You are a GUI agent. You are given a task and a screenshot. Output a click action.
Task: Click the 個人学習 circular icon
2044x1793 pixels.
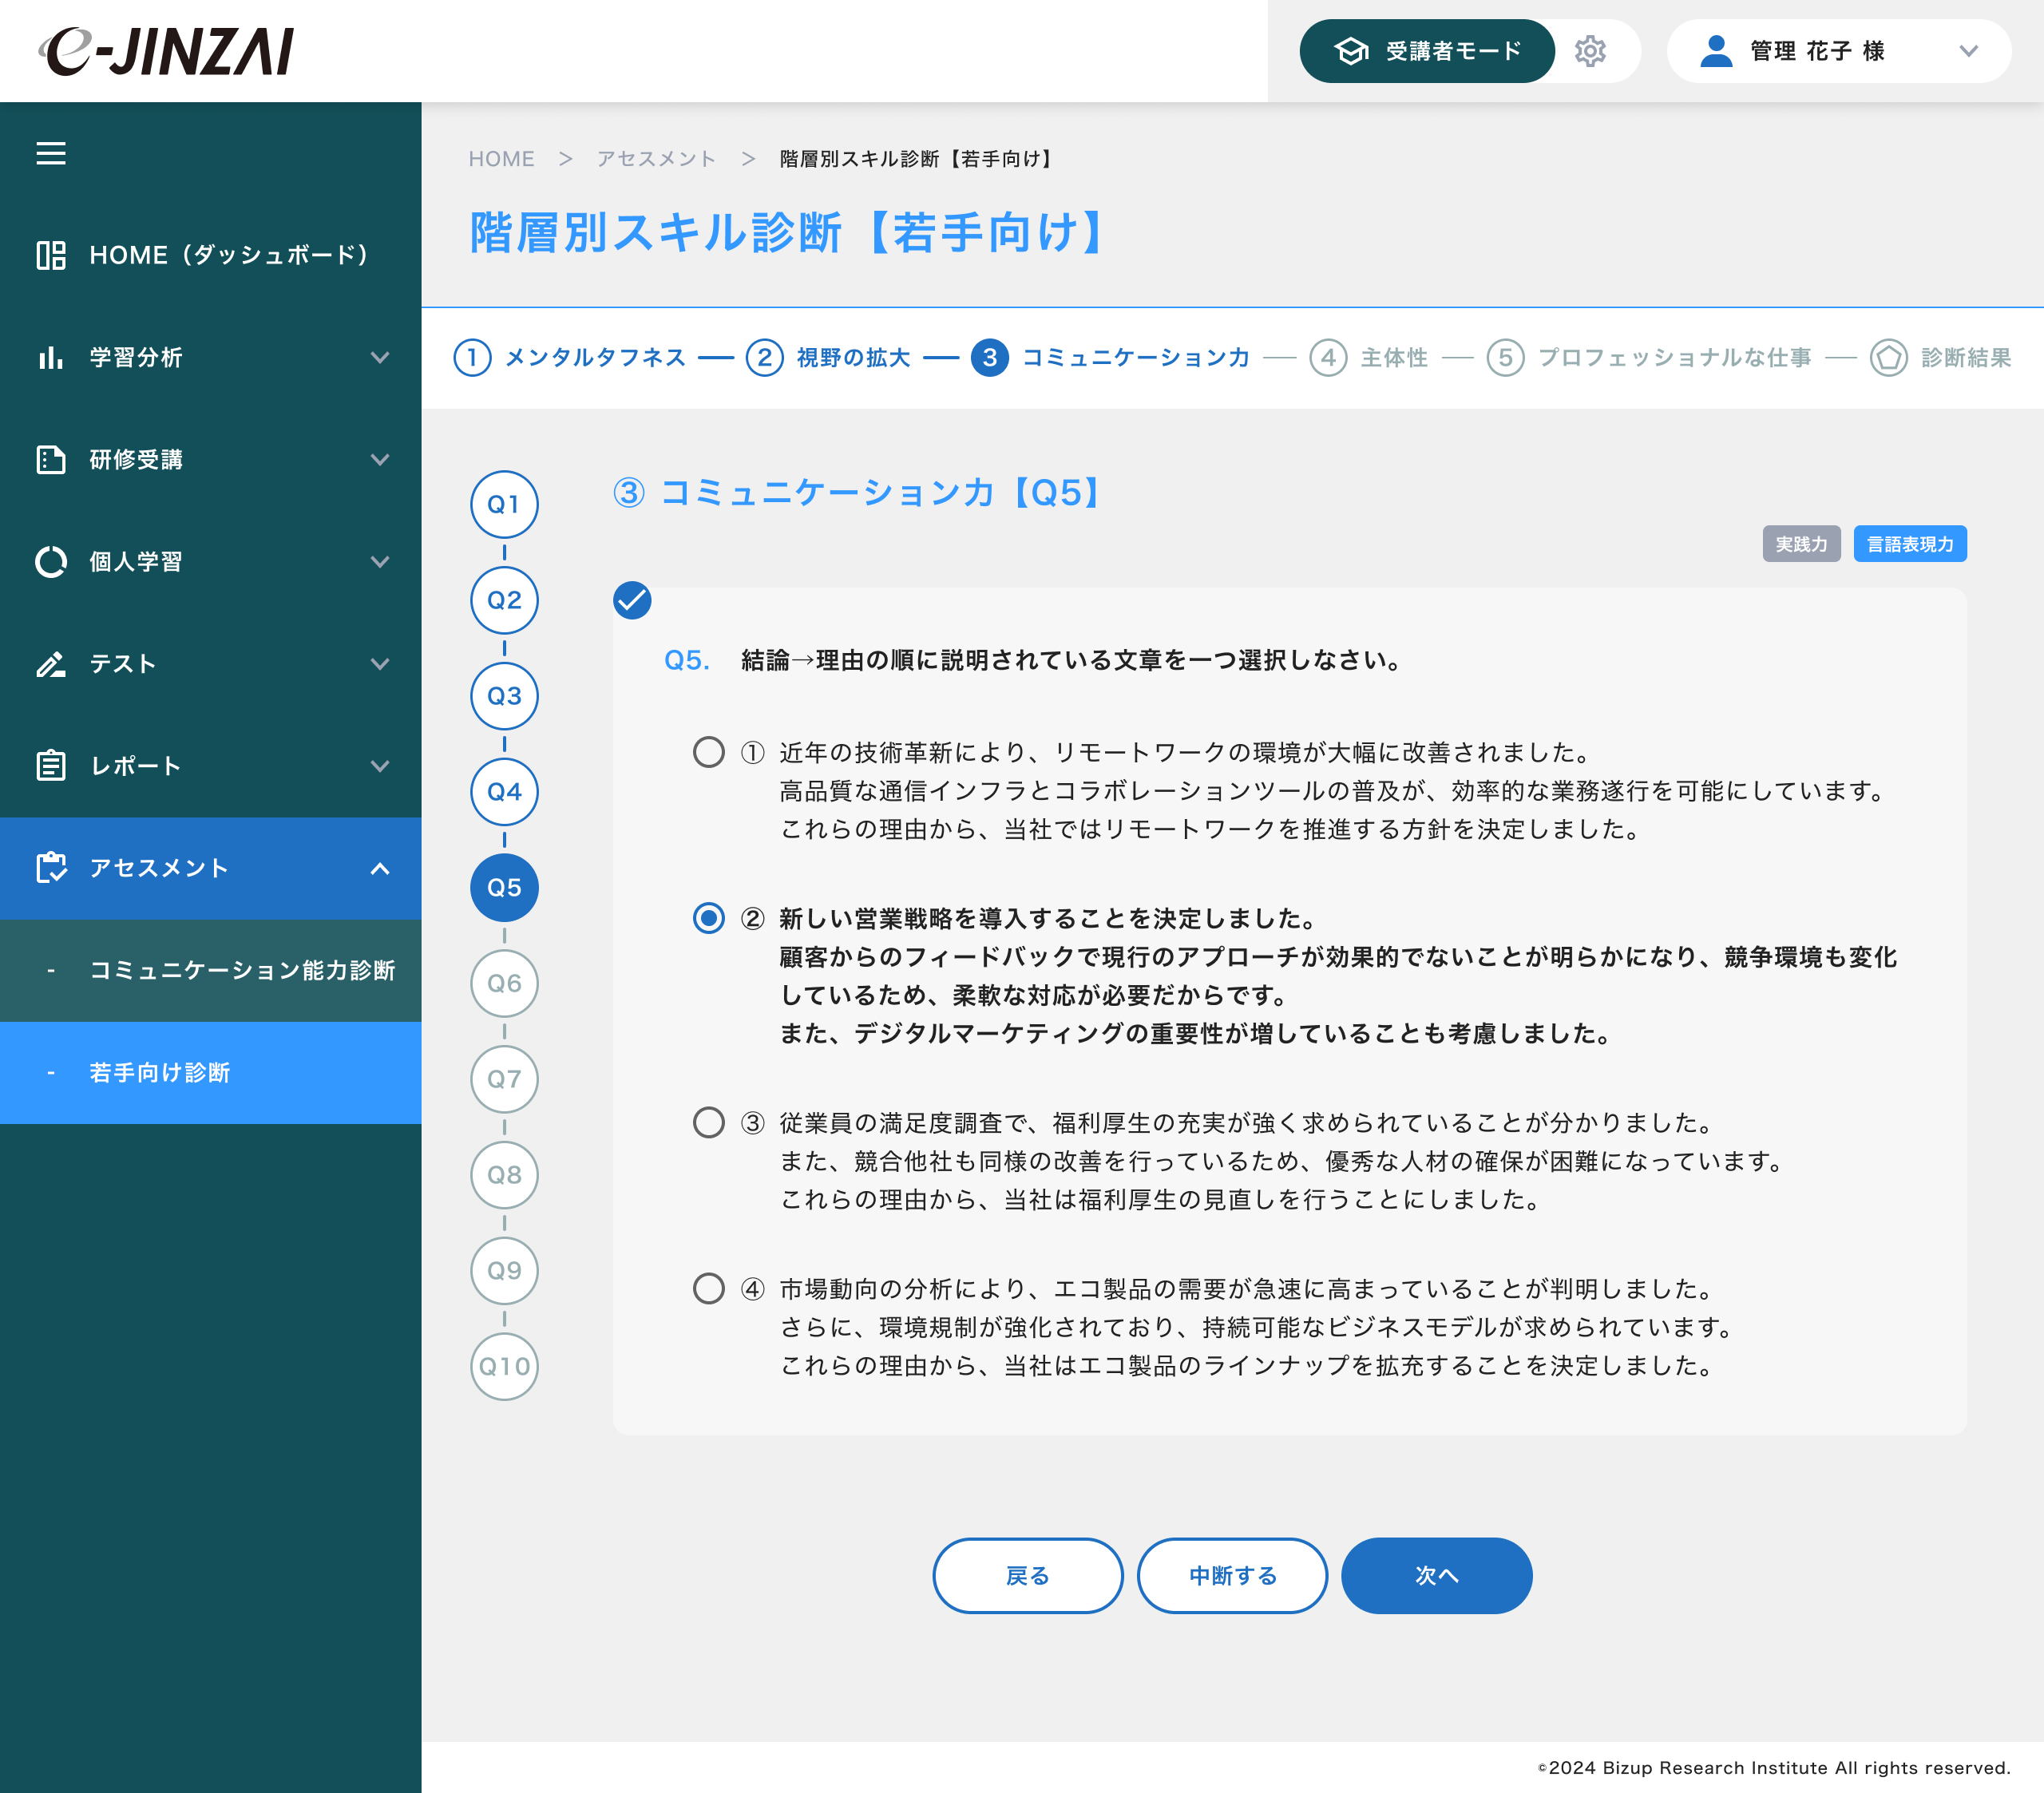point(51,561)
